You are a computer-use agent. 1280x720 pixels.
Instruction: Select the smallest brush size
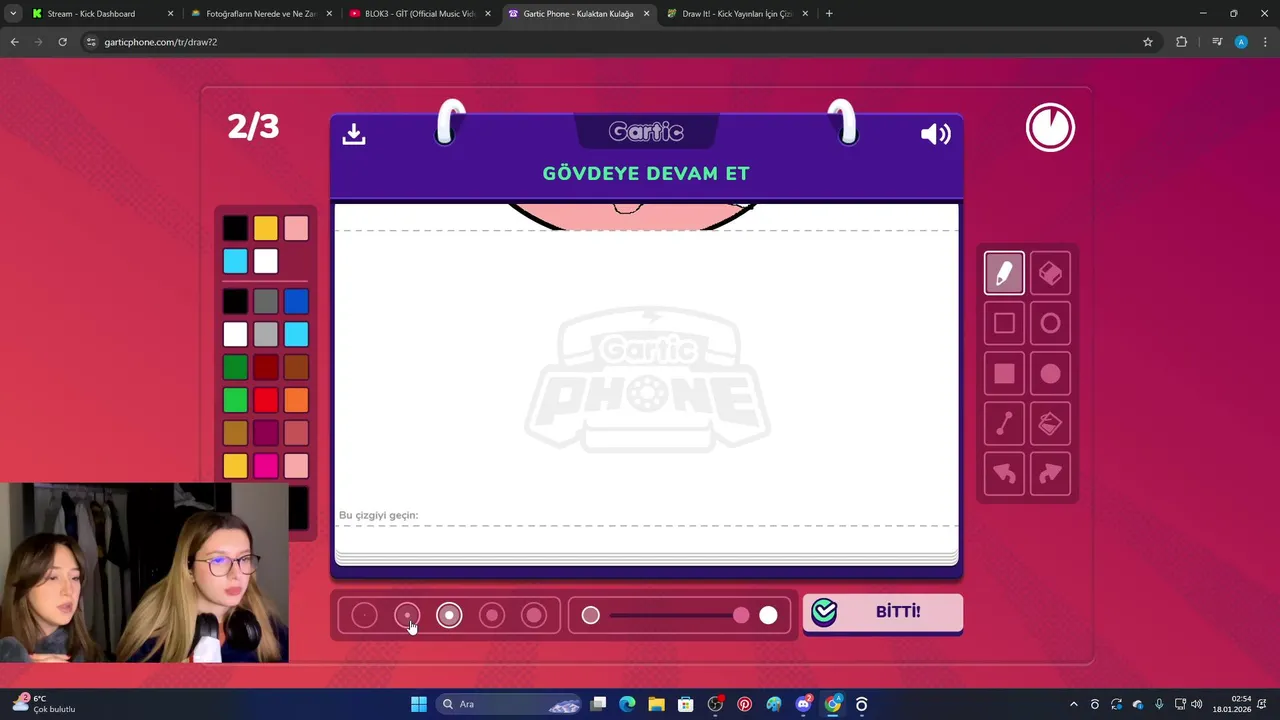tap(364, 615)
